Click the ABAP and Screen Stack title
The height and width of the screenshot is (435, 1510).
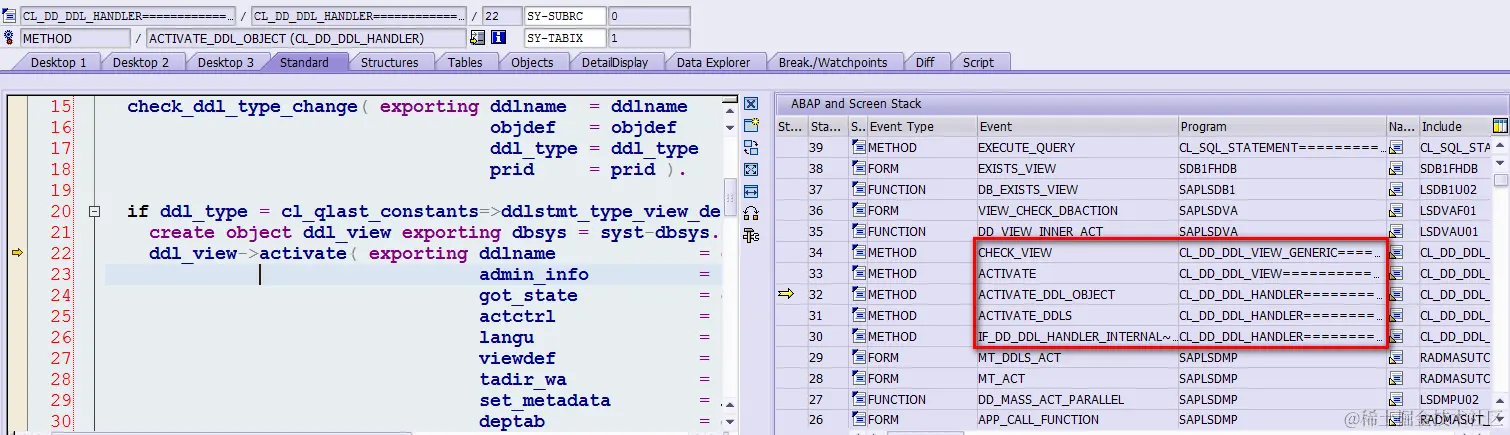856,104
